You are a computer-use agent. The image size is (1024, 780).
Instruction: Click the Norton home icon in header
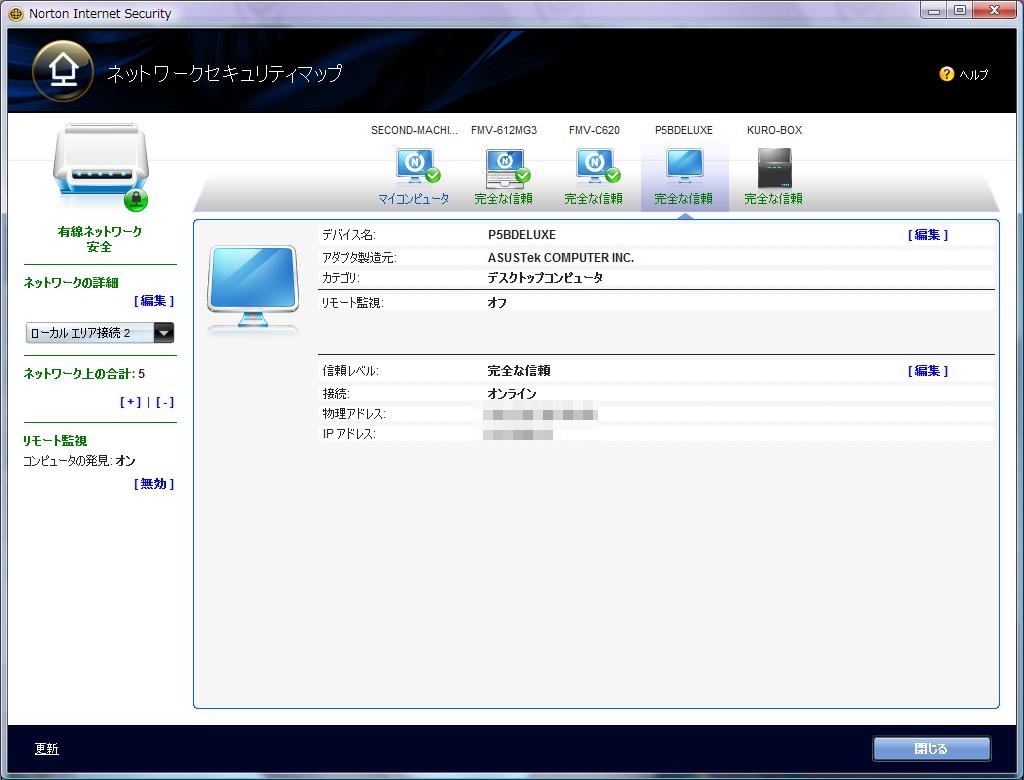63,72
